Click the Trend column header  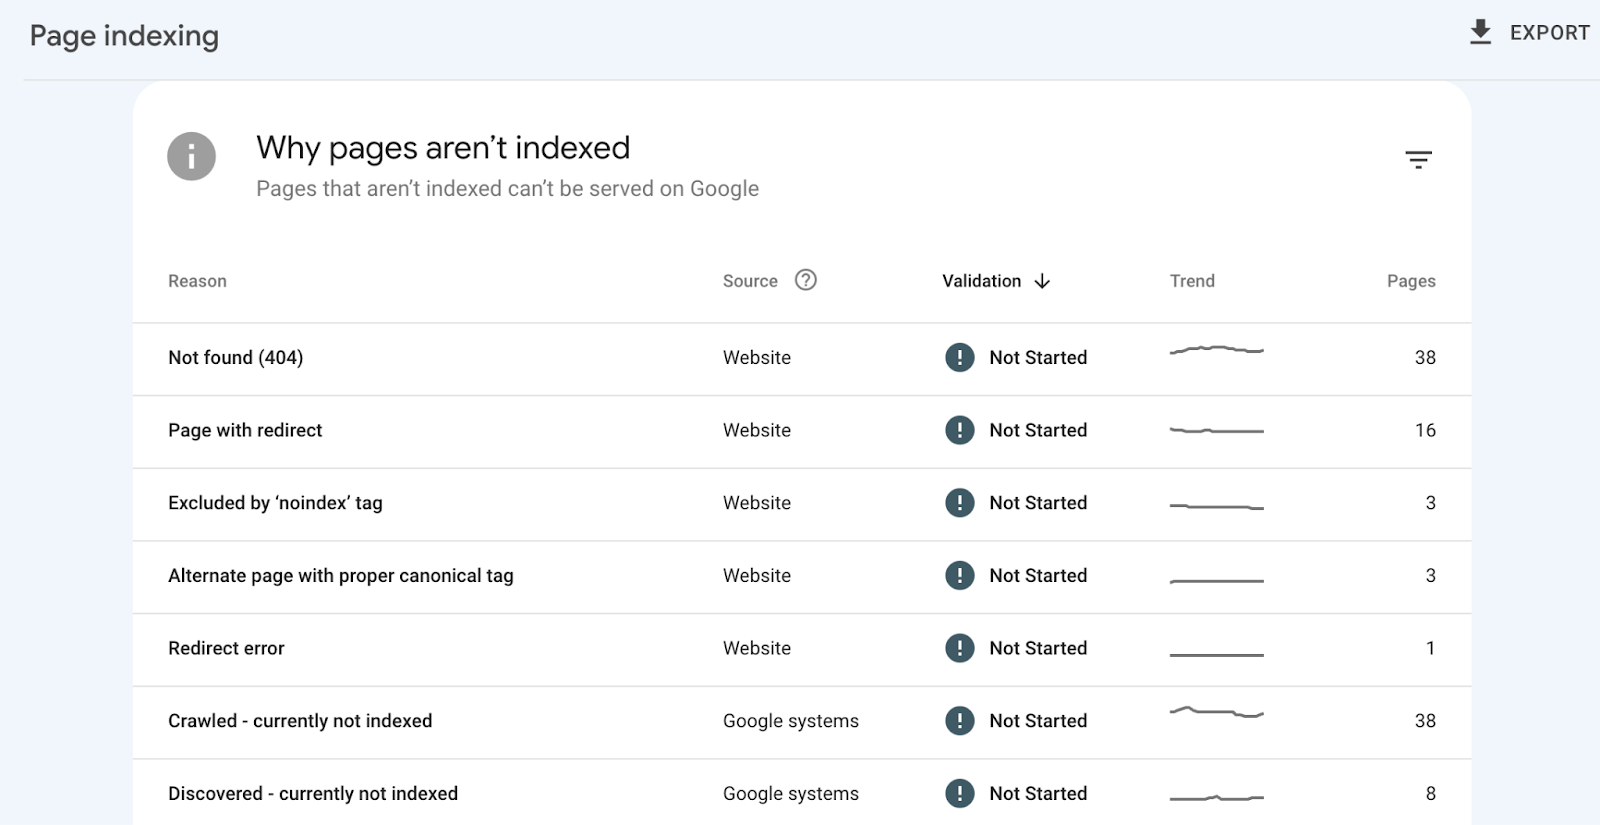pos(1192,281)
